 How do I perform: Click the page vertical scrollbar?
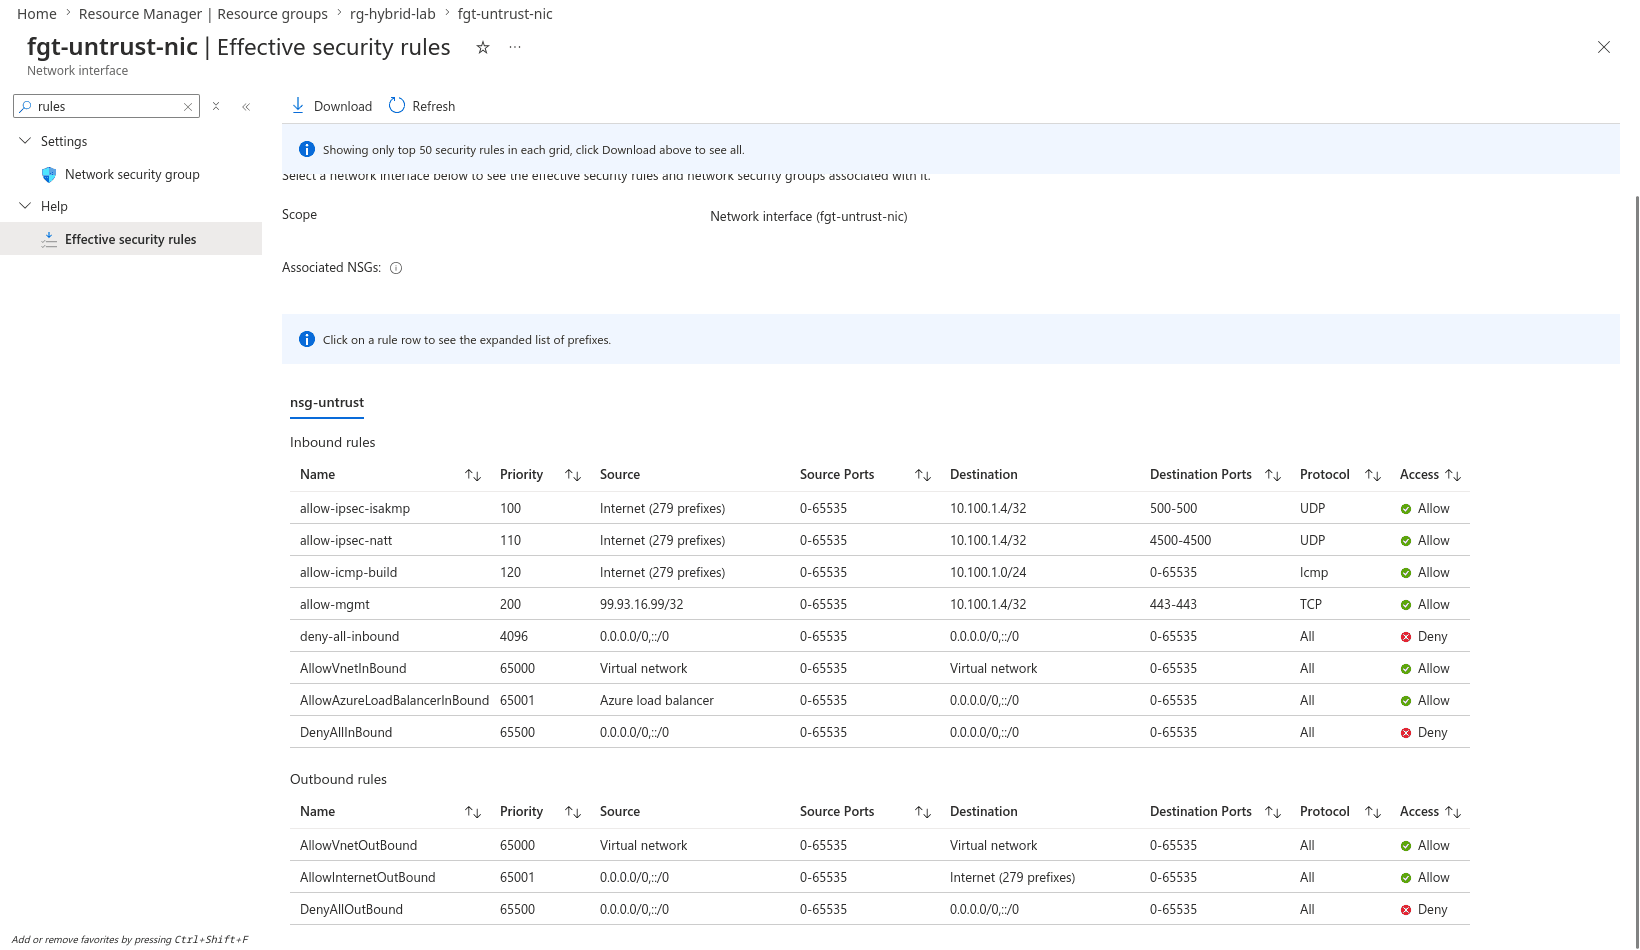pos(1637,570)
